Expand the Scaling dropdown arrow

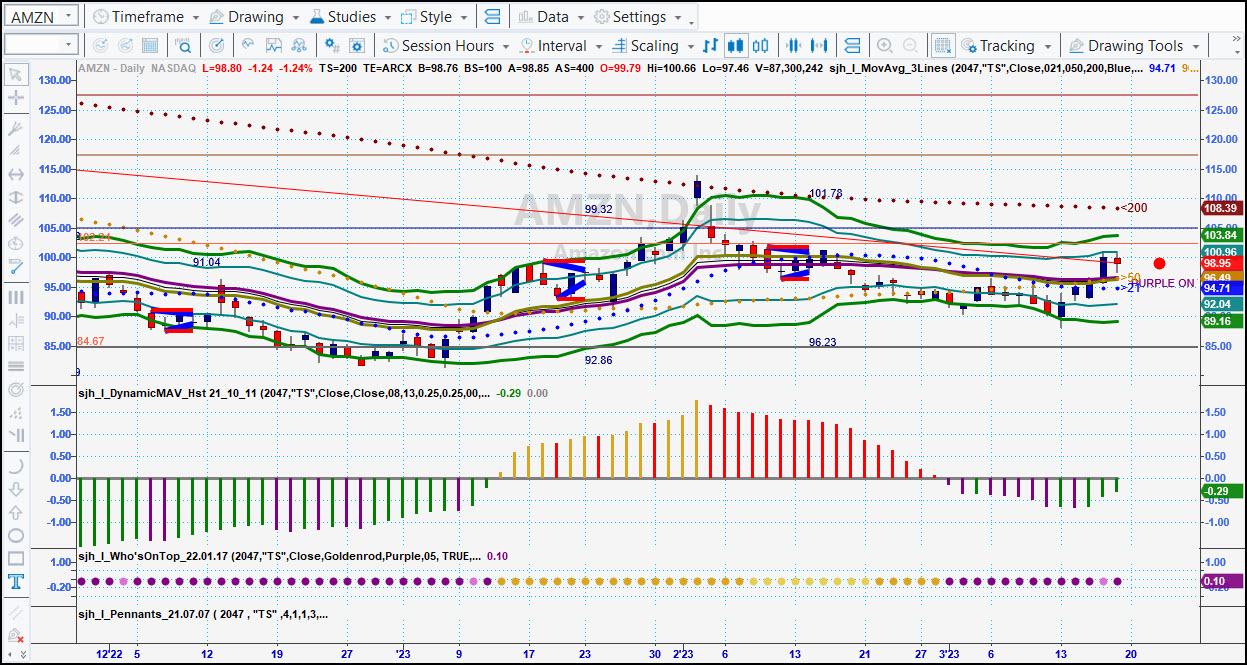pyautogui.click(x=689, y=47)
